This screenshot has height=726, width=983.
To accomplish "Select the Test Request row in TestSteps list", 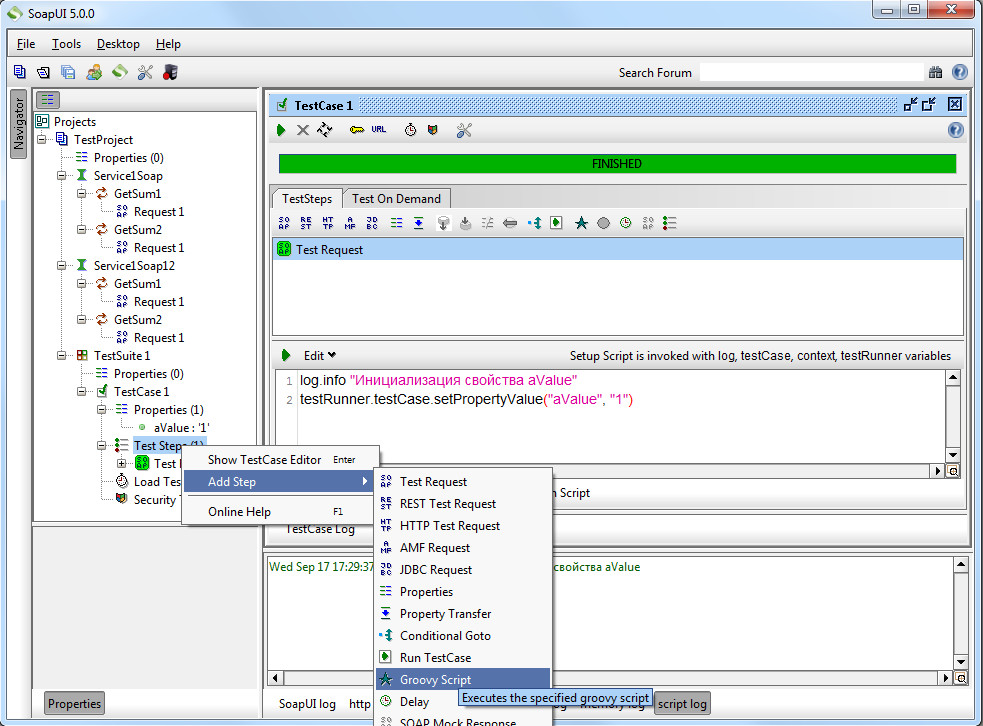I will (x=618, y=250).
